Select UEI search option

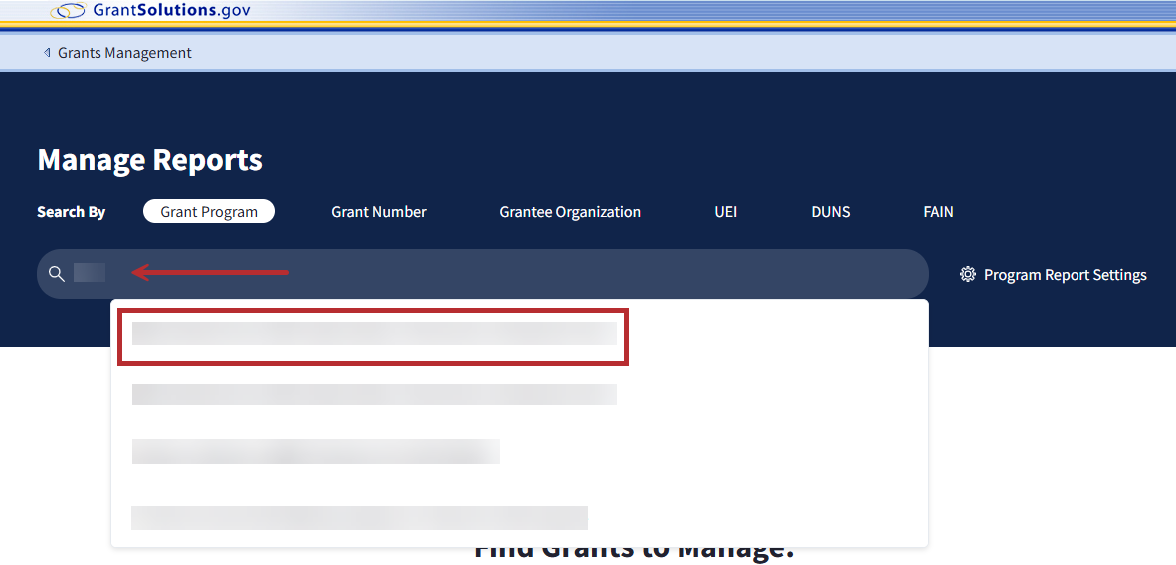click(725, 212)
